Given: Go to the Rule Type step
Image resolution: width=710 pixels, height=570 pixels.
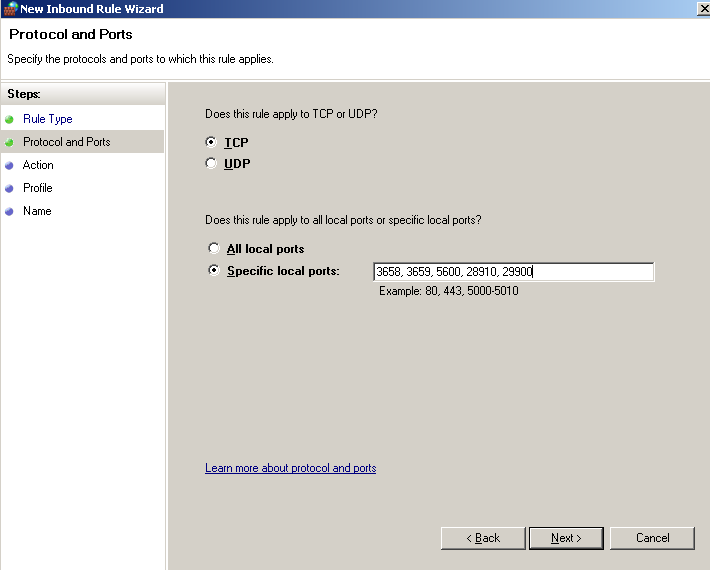Looking at the screenshot, I should point(48,119).
